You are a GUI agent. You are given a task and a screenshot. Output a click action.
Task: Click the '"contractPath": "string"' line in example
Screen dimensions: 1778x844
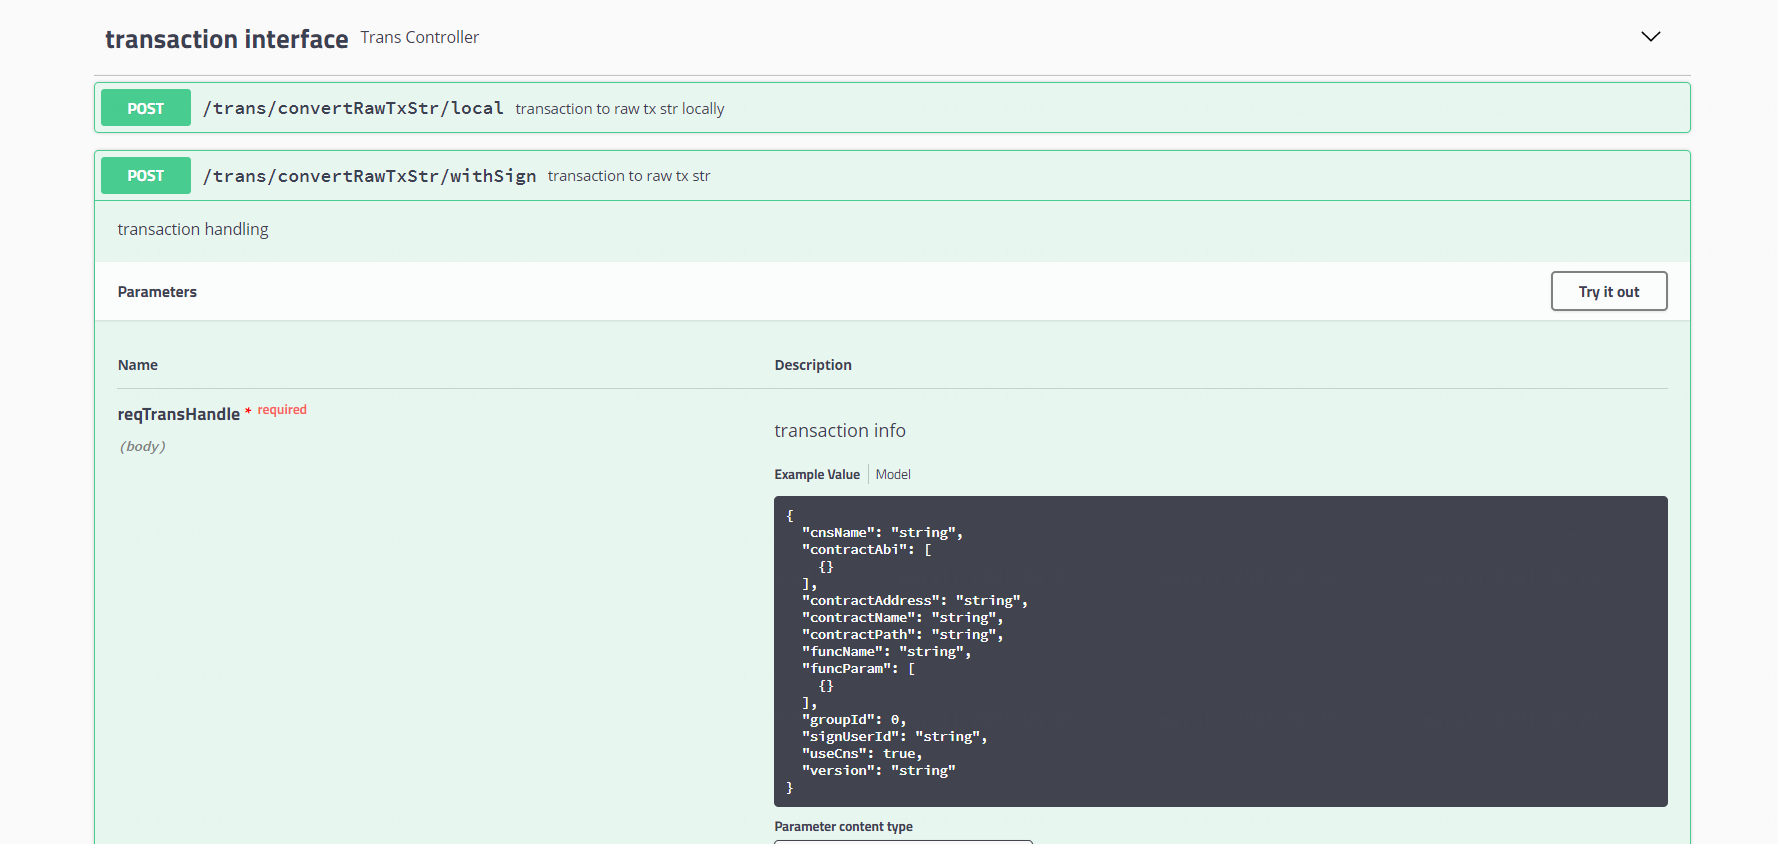pos(903,635)
